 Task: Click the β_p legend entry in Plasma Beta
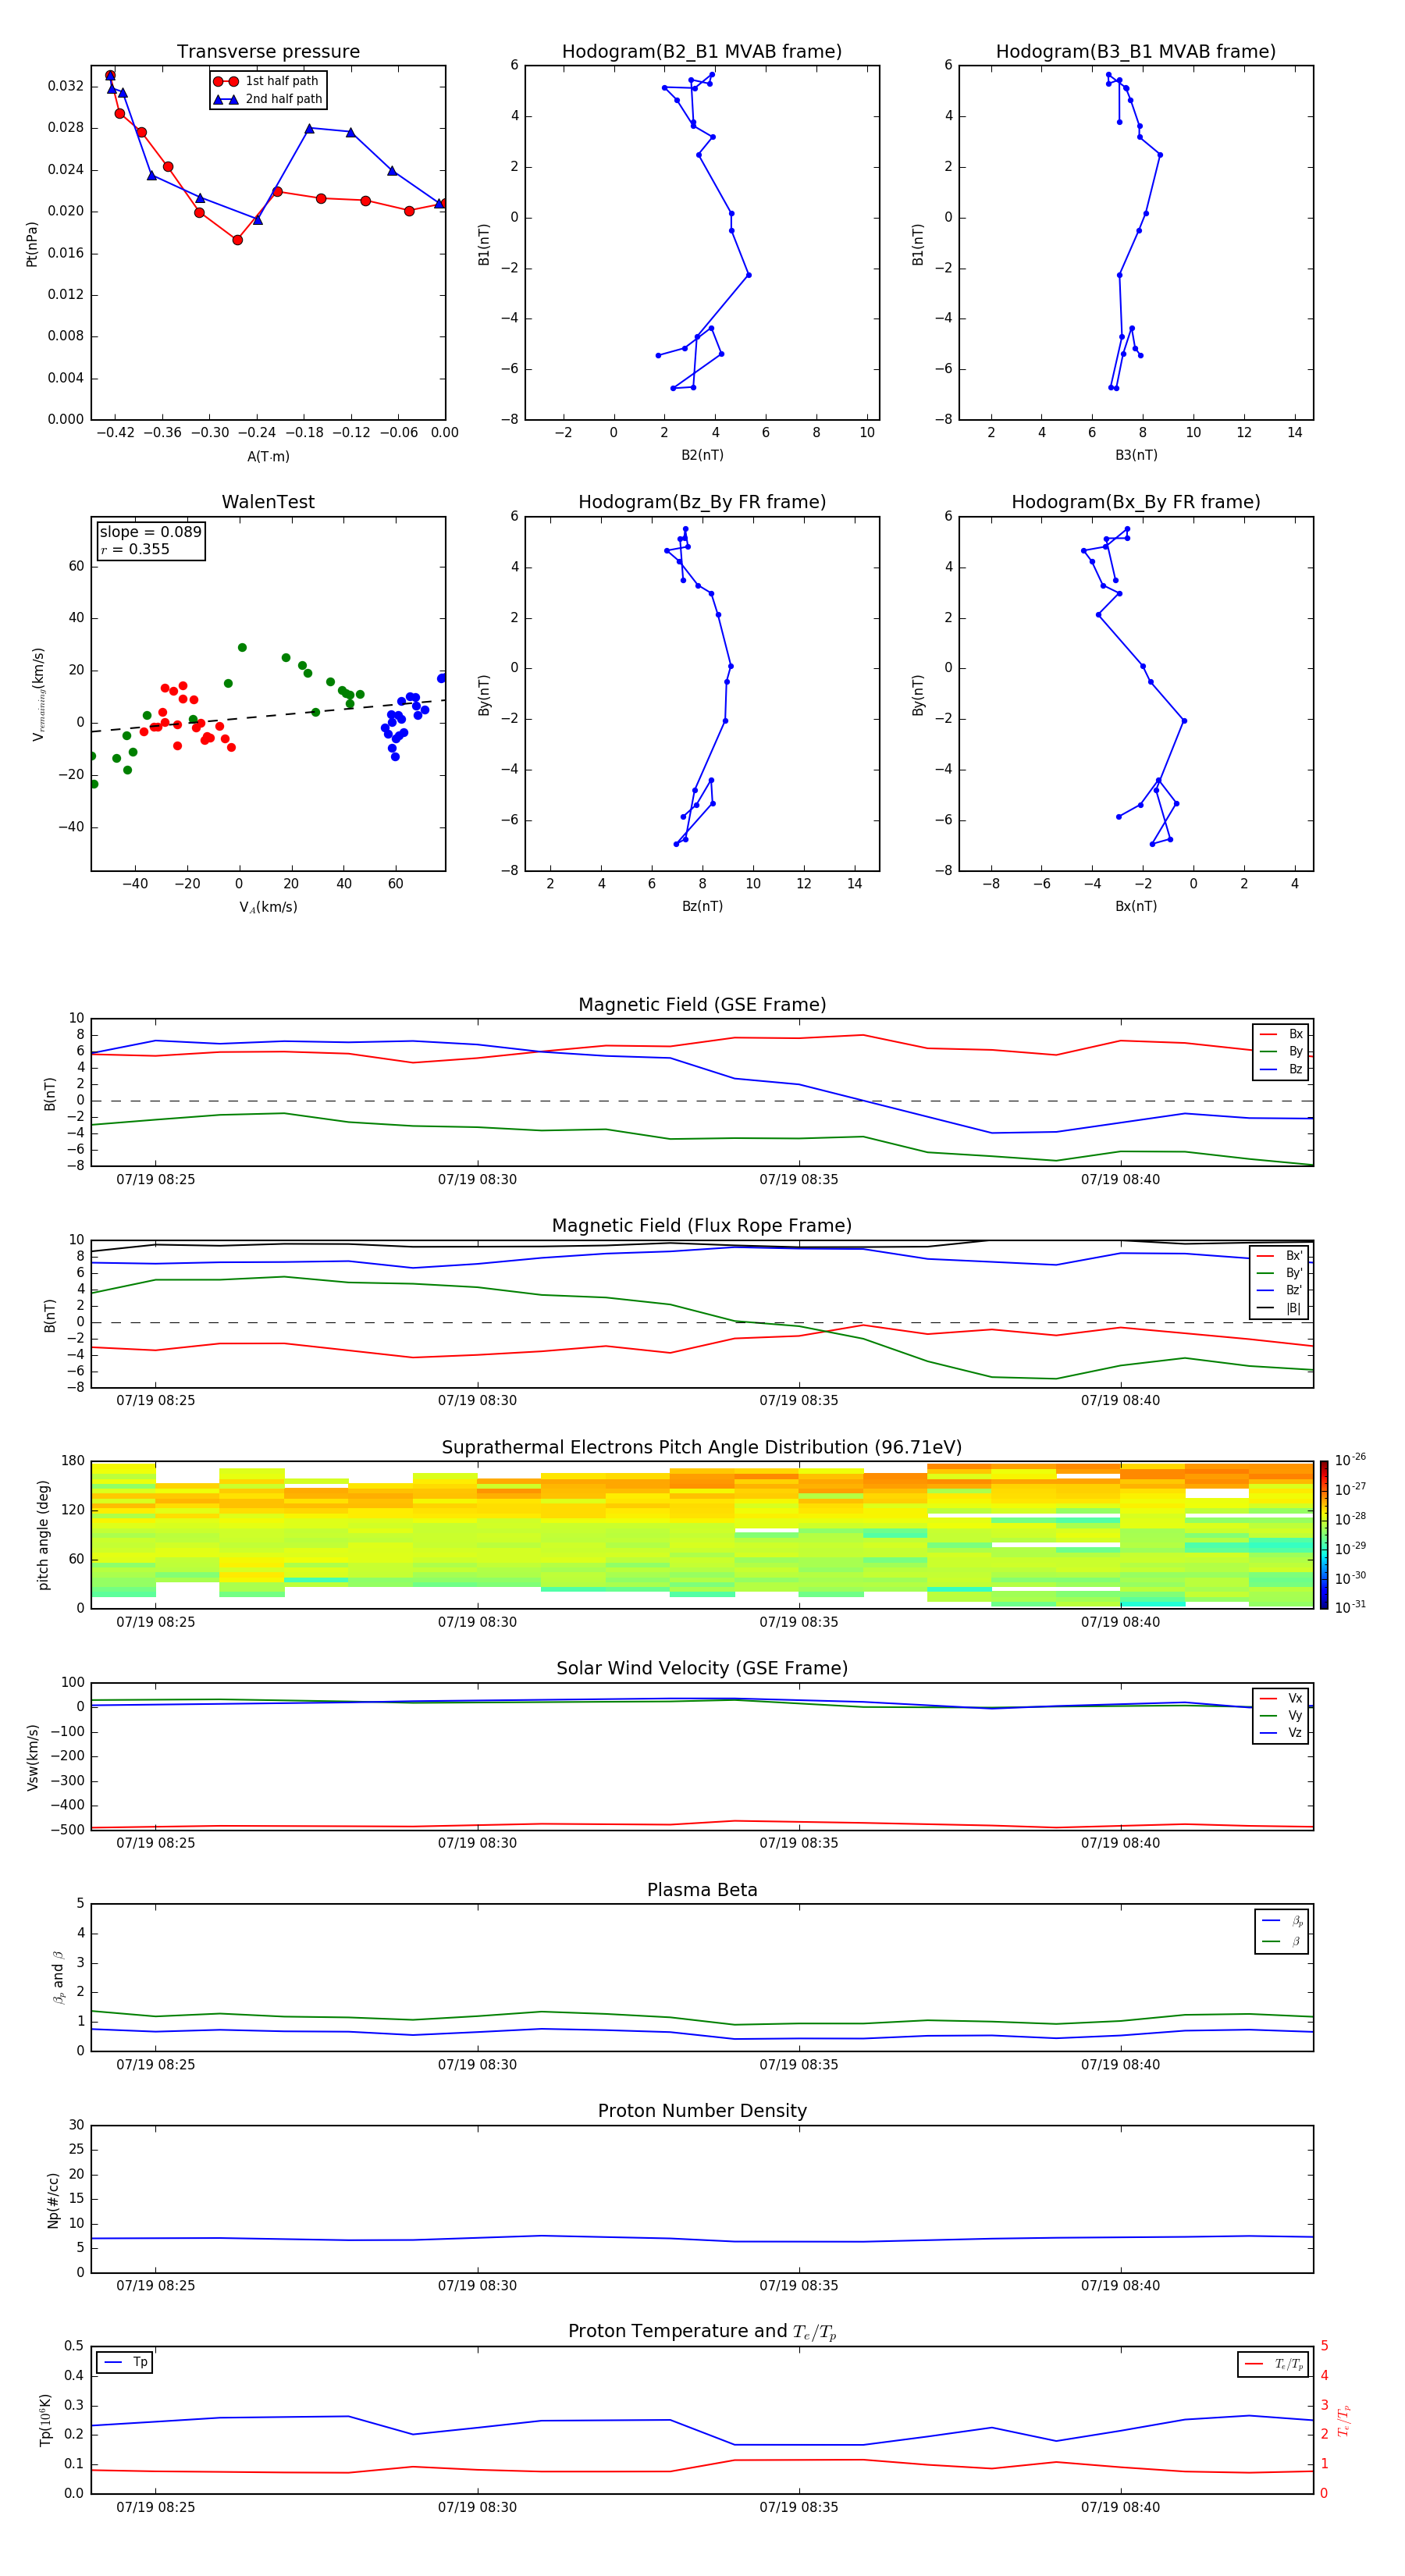point(1282,1921)
